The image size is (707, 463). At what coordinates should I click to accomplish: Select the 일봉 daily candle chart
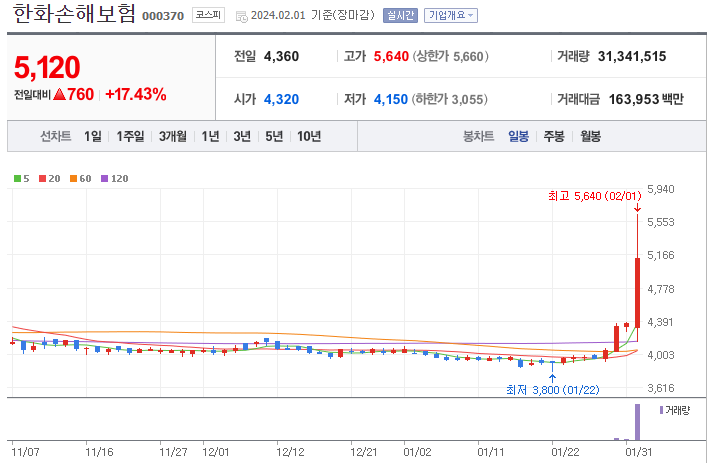coord(519,136)
